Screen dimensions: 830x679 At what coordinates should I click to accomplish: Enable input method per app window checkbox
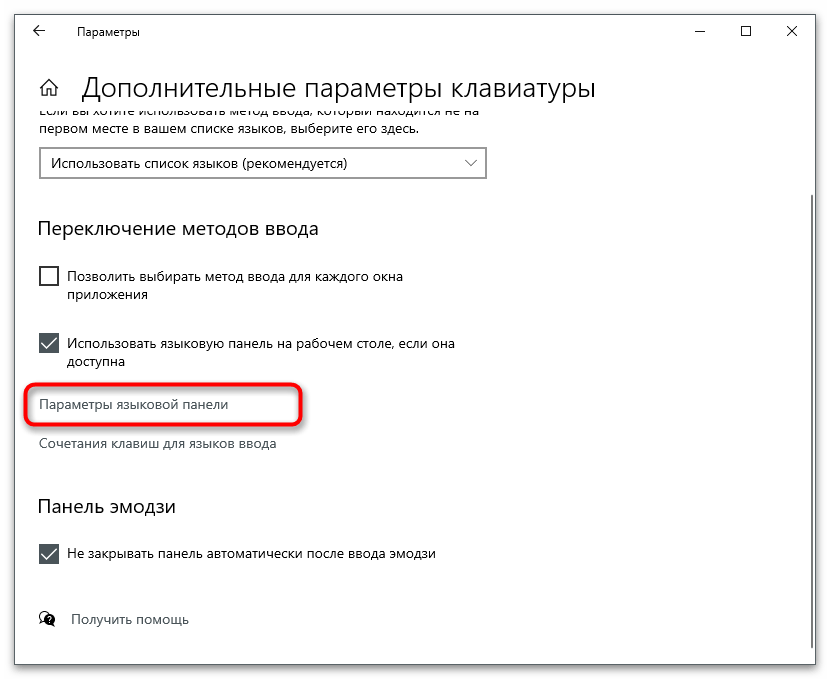pyautogui.click(x=49, y=276)
